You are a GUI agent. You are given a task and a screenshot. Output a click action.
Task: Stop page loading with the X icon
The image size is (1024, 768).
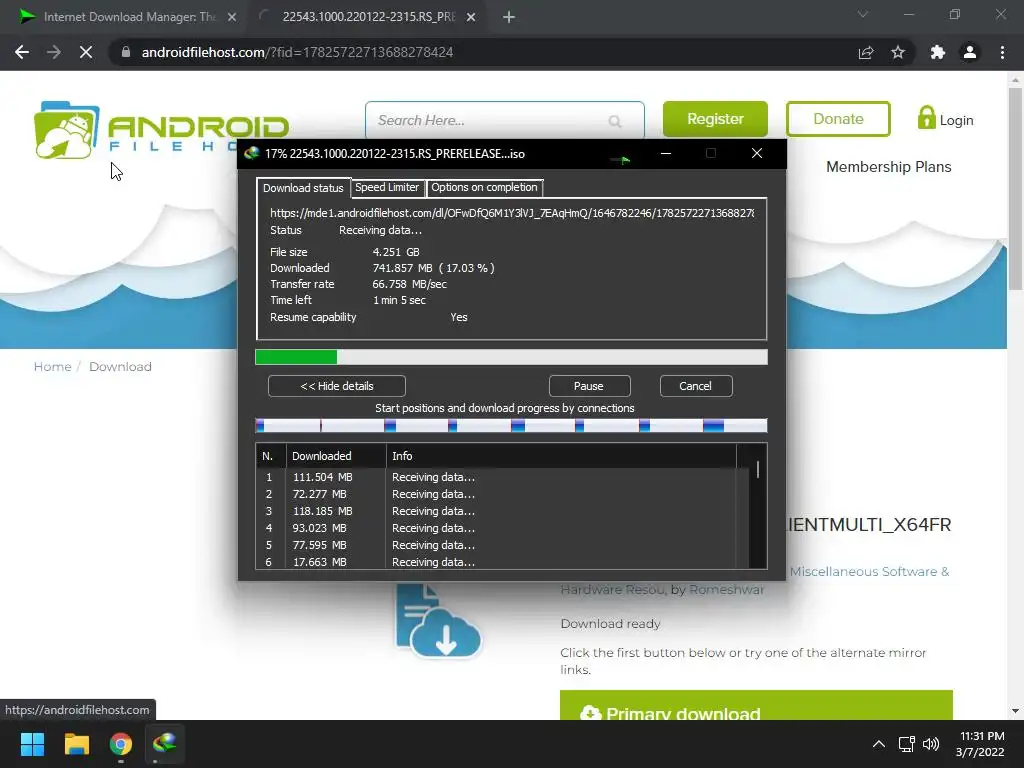pos(86,52)
